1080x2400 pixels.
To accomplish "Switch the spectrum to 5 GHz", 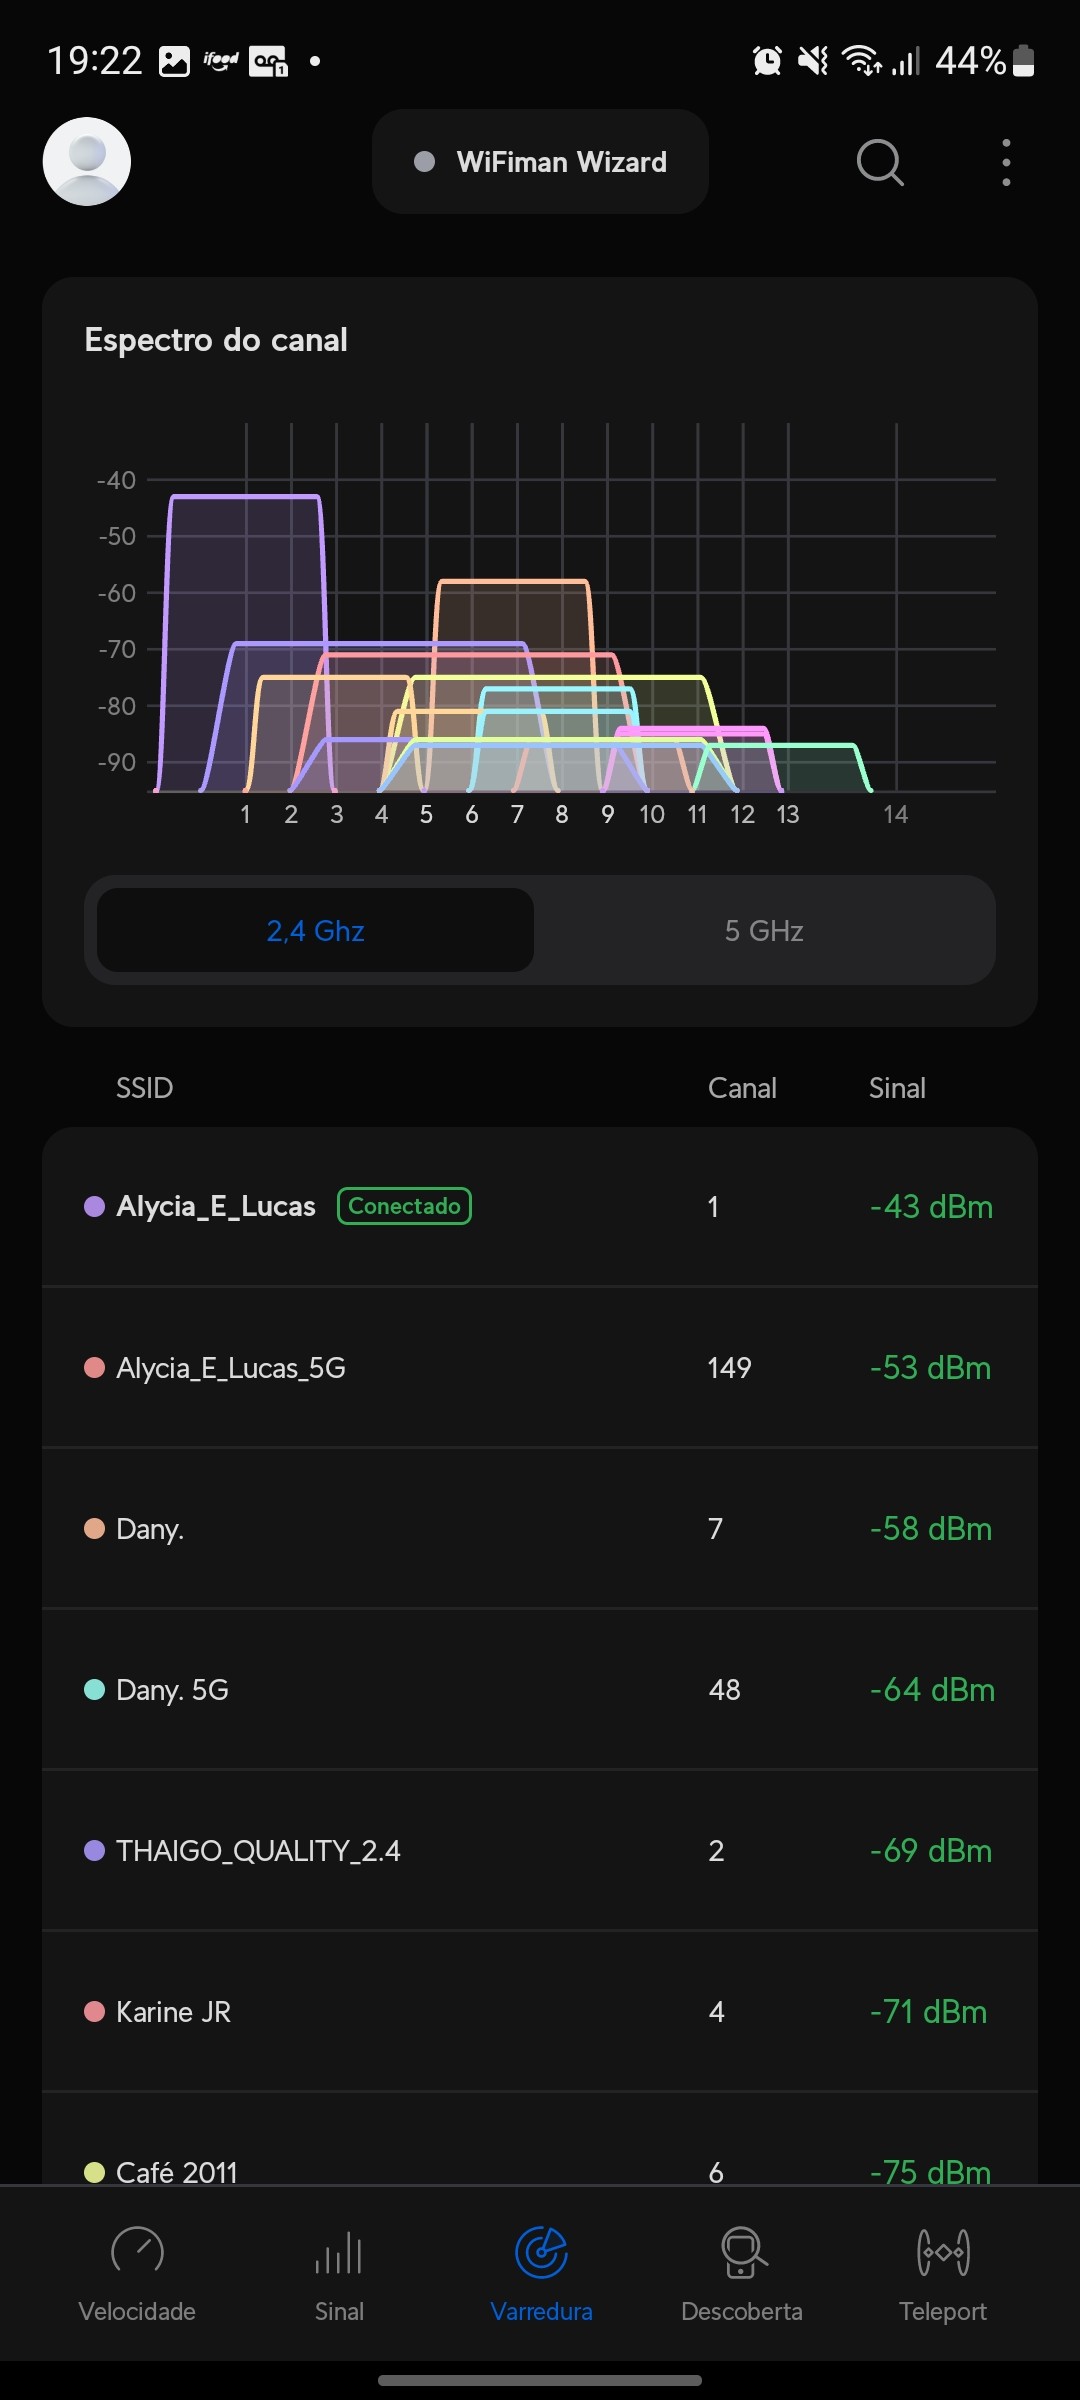I will 764,931.
